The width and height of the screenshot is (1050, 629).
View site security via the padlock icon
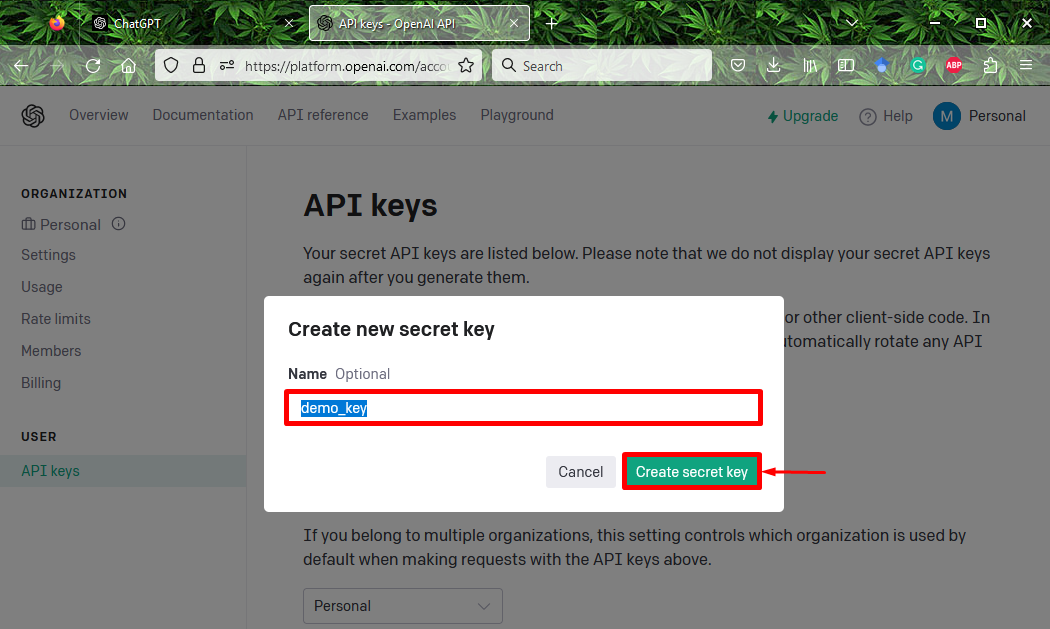click(199, 66)
